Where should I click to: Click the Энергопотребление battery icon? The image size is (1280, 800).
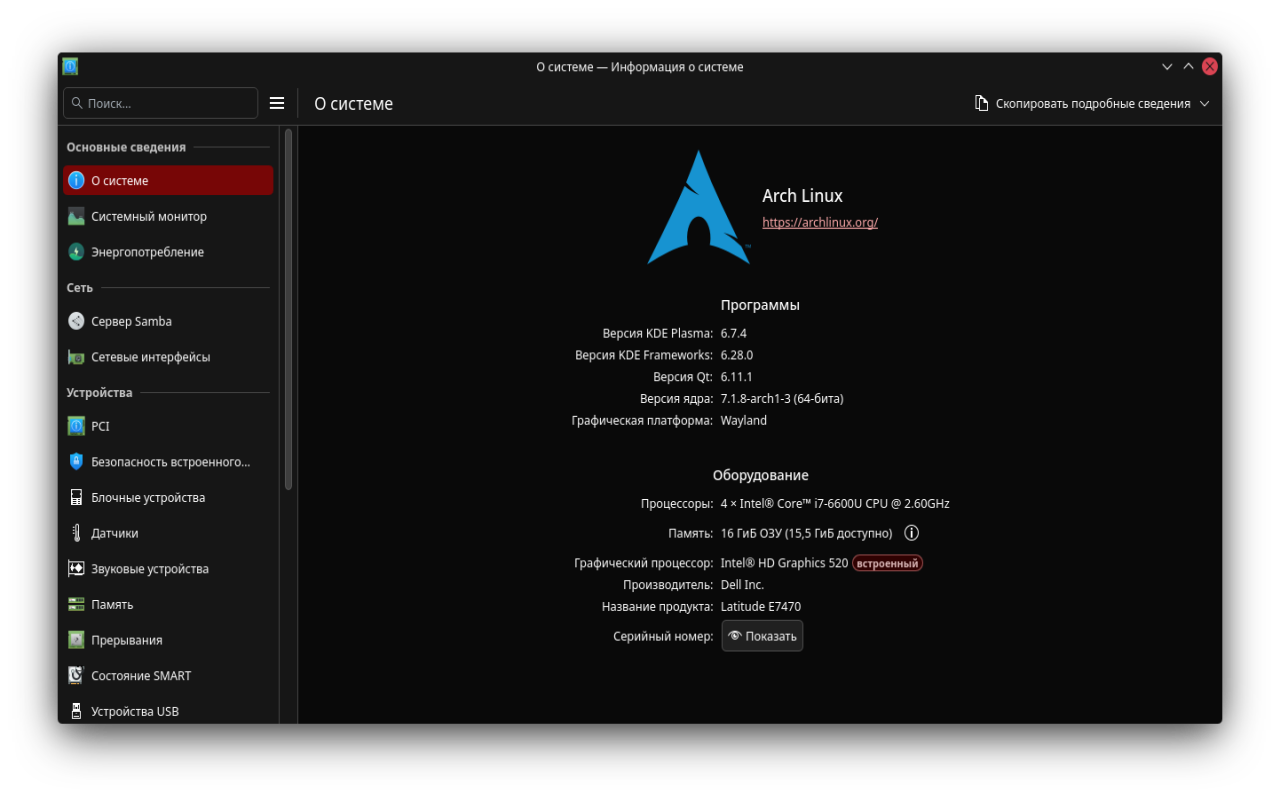76,252
